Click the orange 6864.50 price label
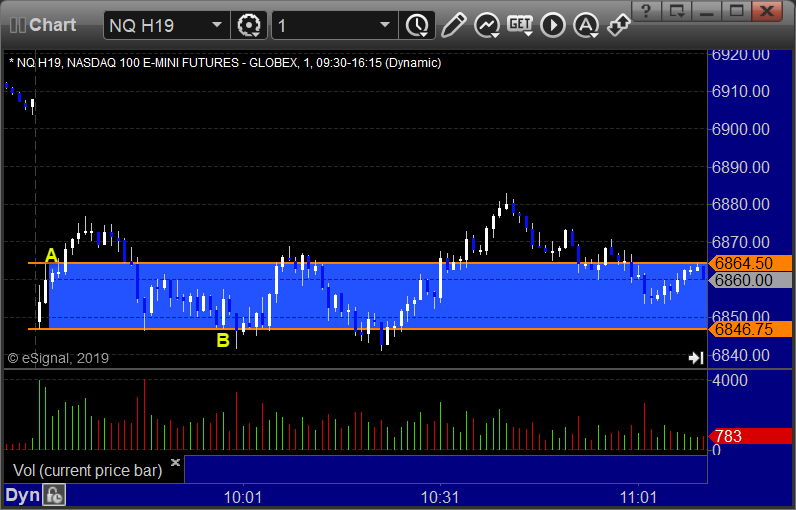This screenshot has height=510, width=796. pyautogui.click(x=751, y=263)
